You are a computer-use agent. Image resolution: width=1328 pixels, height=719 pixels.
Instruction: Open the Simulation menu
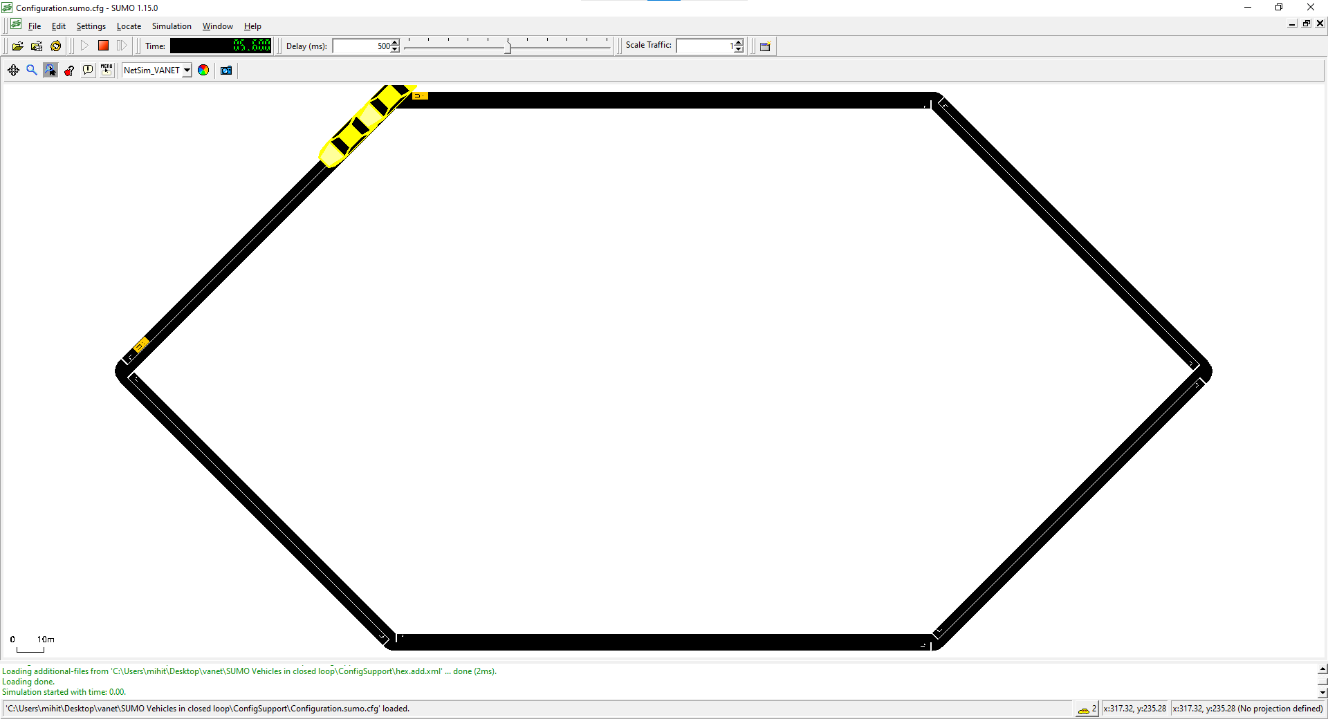pyautogui.click(x=171, y=26)
